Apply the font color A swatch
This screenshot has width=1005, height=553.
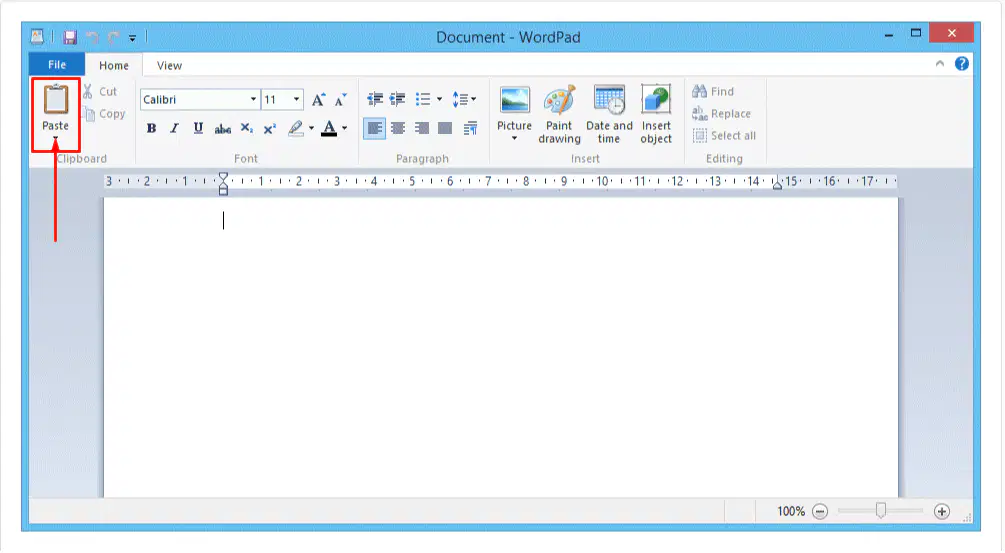click(x=329, y=128)
